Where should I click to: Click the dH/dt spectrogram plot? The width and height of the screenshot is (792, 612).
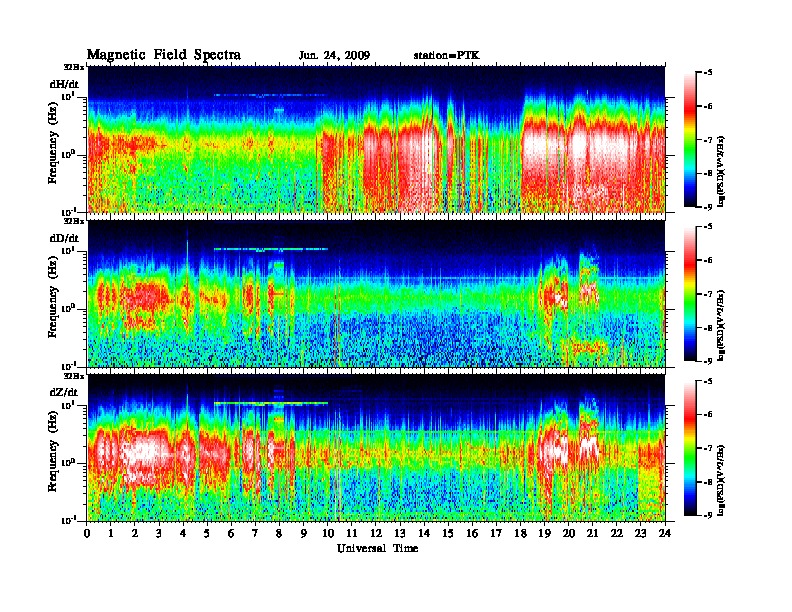[x=376, y=139]
